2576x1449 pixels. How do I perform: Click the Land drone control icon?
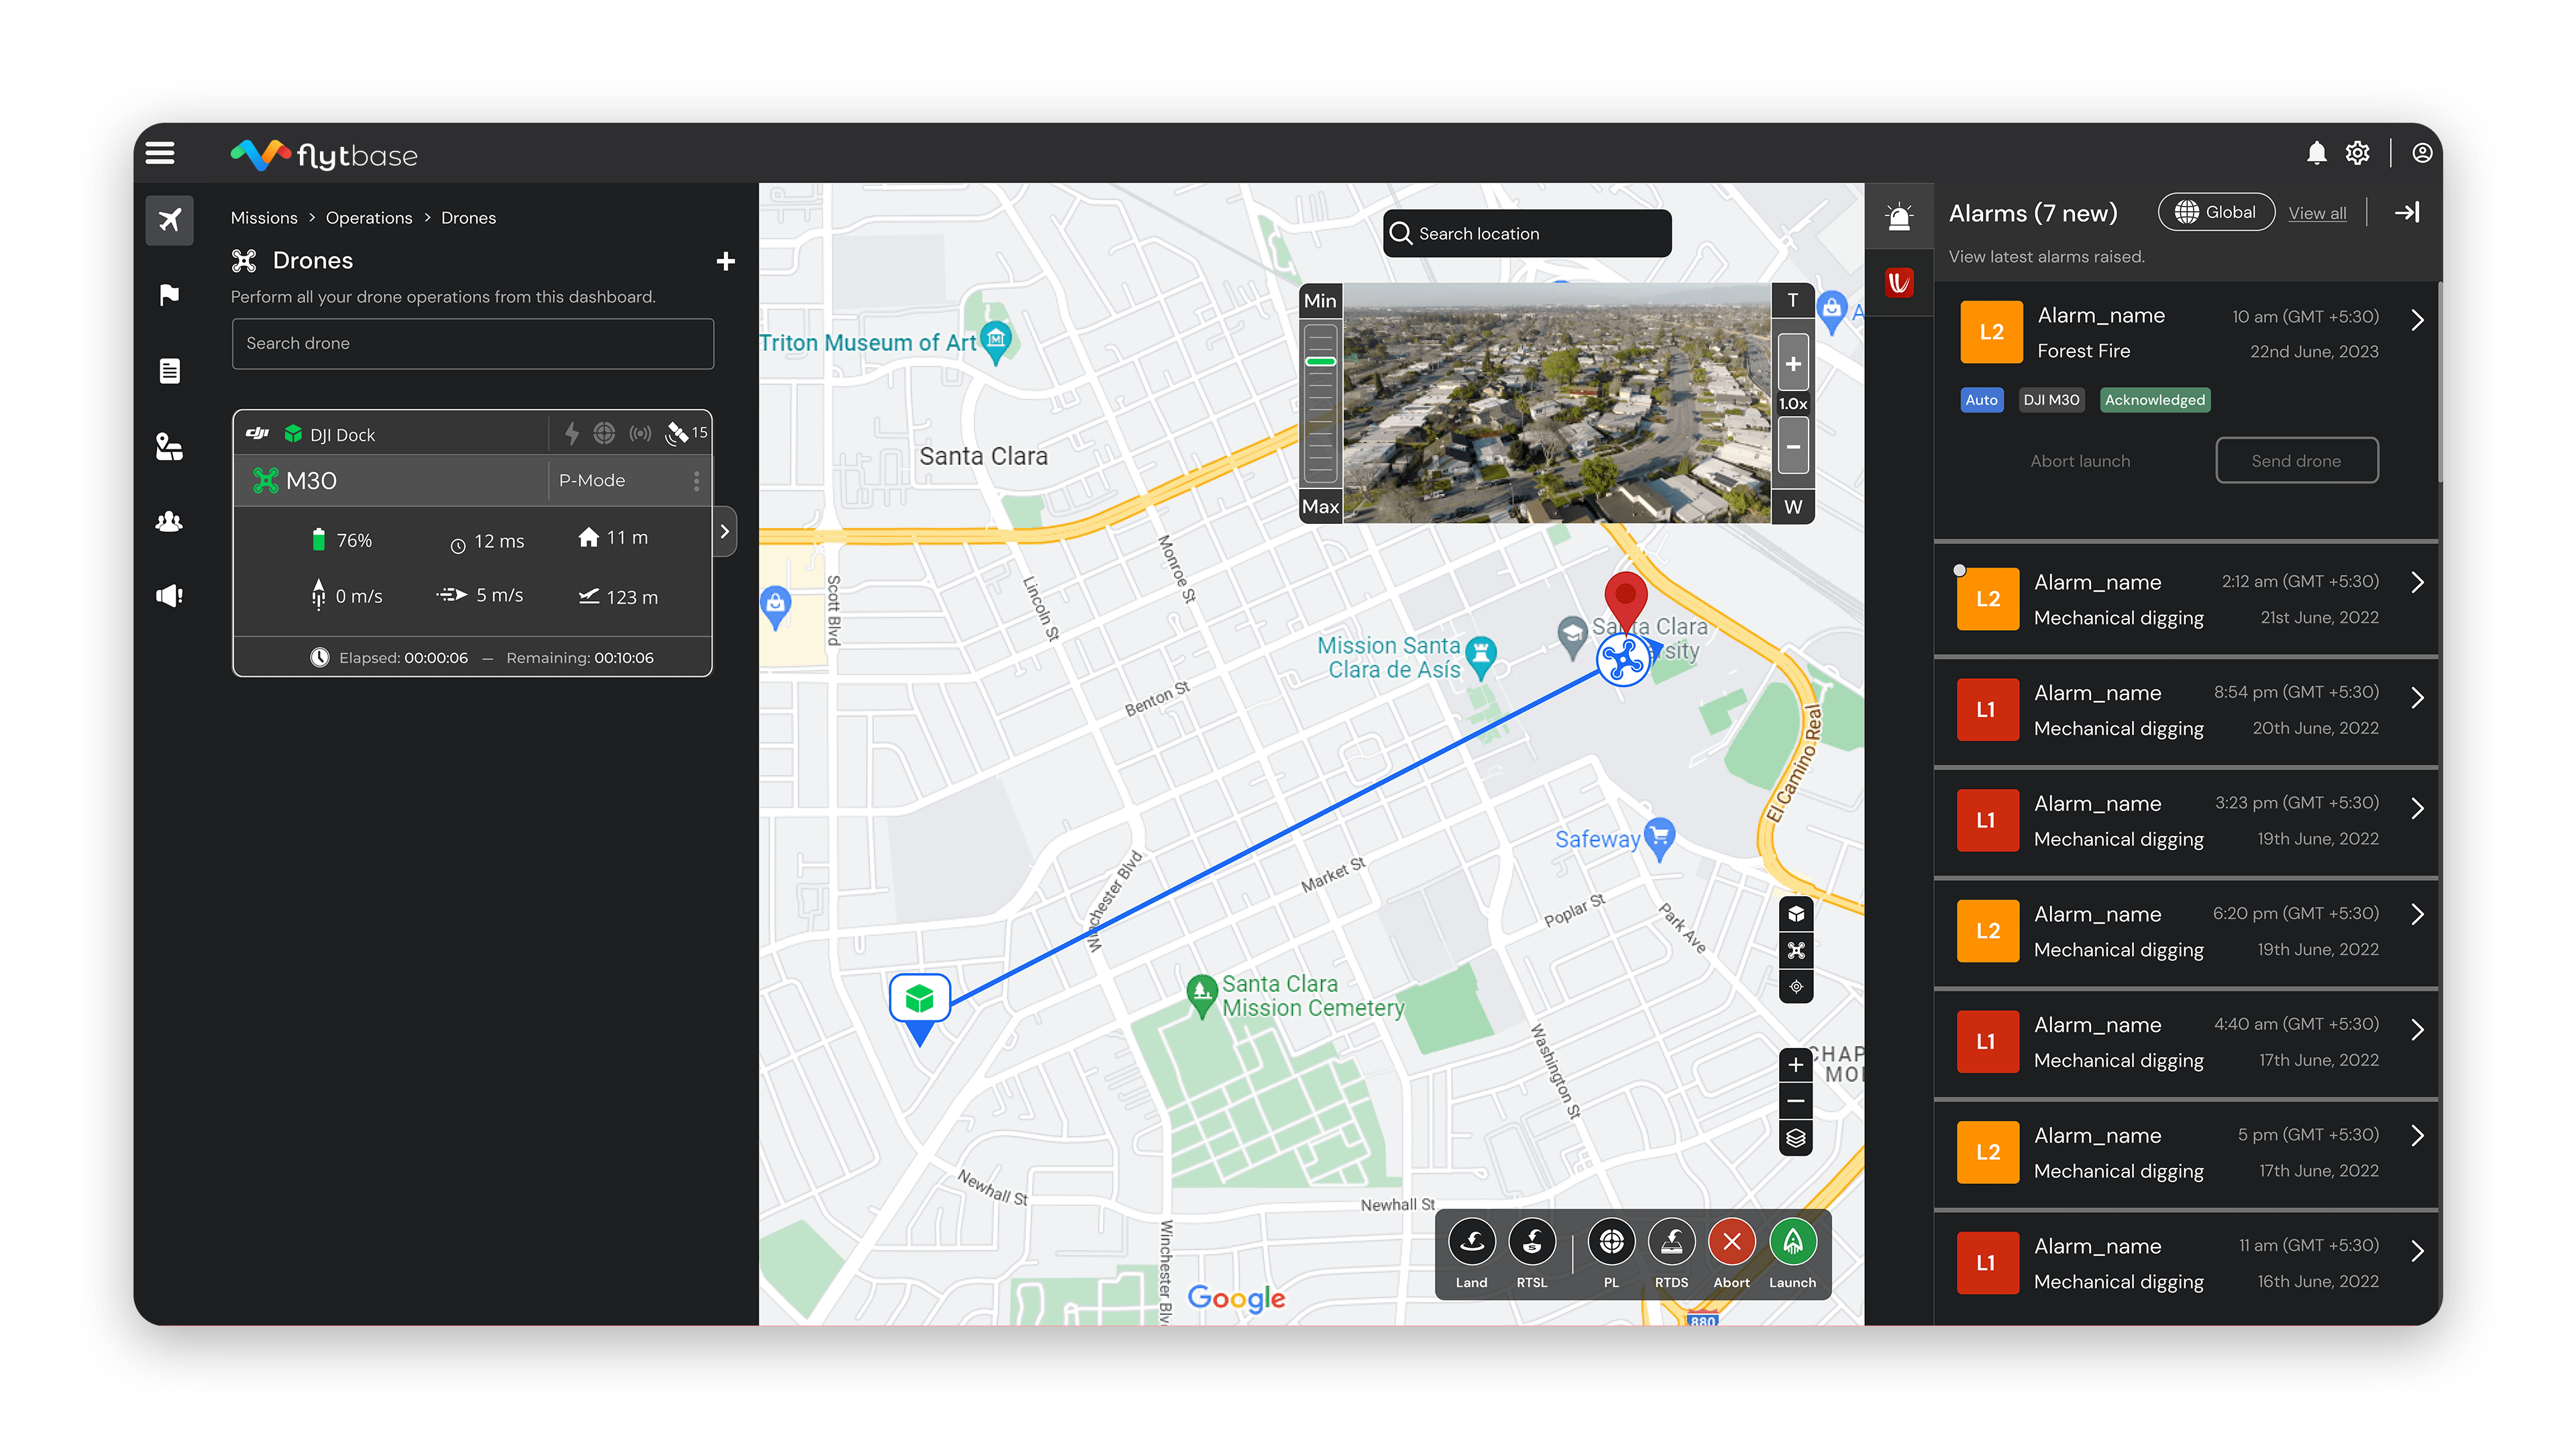(1471, 1243)
